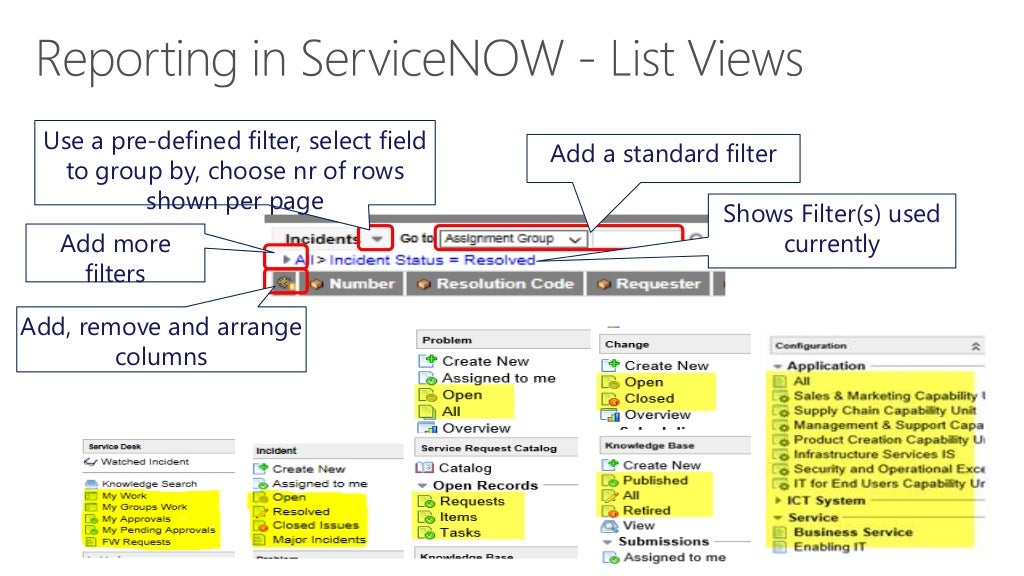Open IT for End Users Capability
Screen dimensions: 1024x576
[889, 484]
